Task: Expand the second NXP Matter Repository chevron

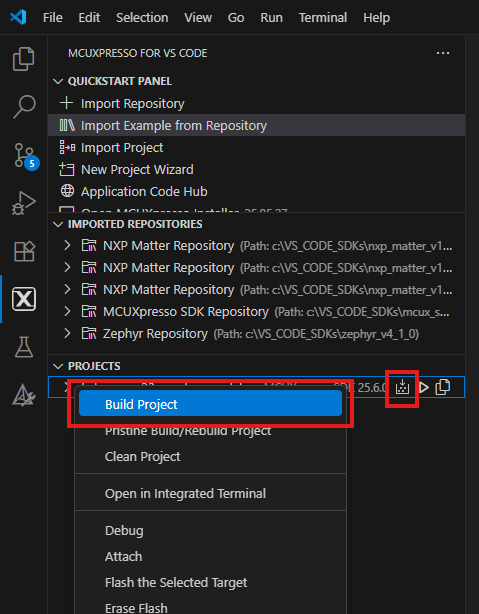Action: [x=67, y=267]
